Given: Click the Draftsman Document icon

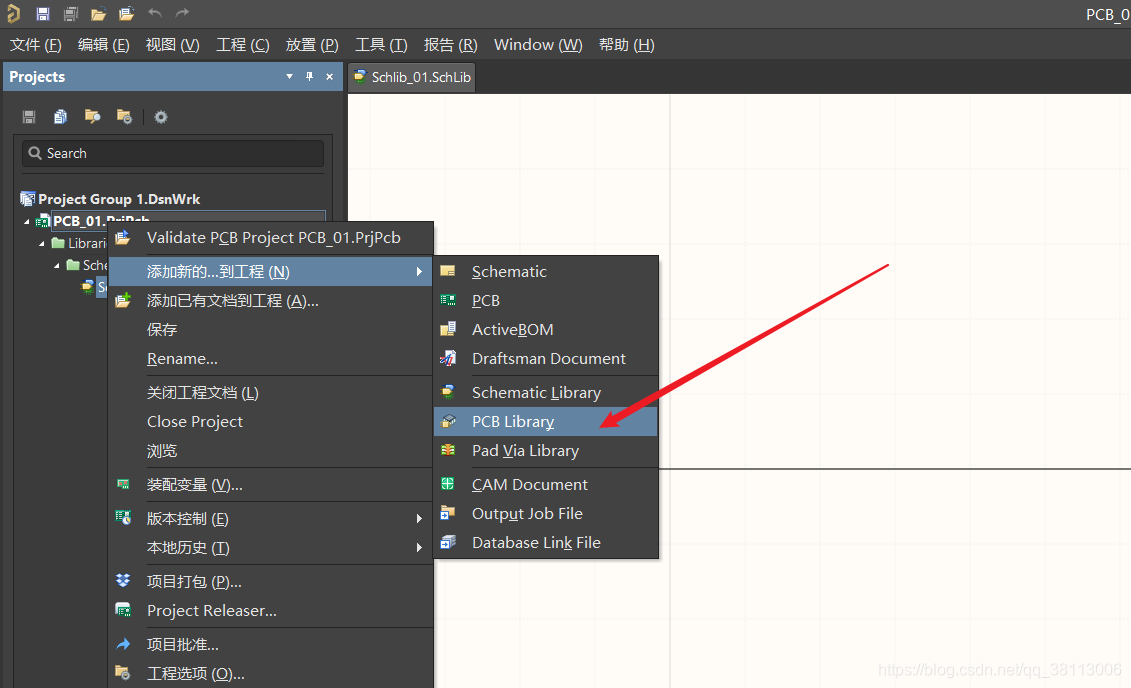Looking at the screenshot, I should point(448,358).
